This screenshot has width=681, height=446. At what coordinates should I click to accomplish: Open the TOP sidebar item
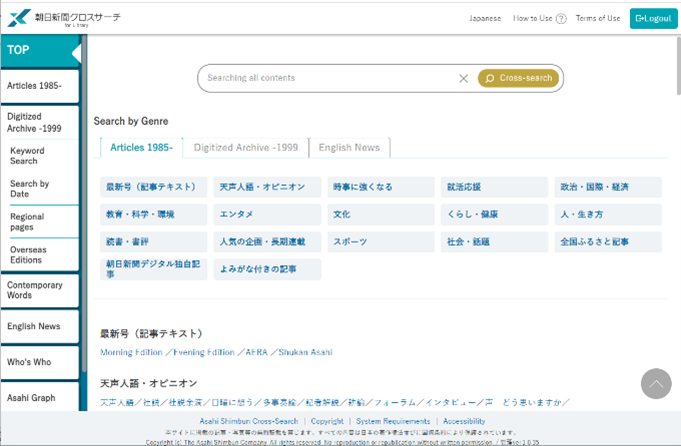40,51
